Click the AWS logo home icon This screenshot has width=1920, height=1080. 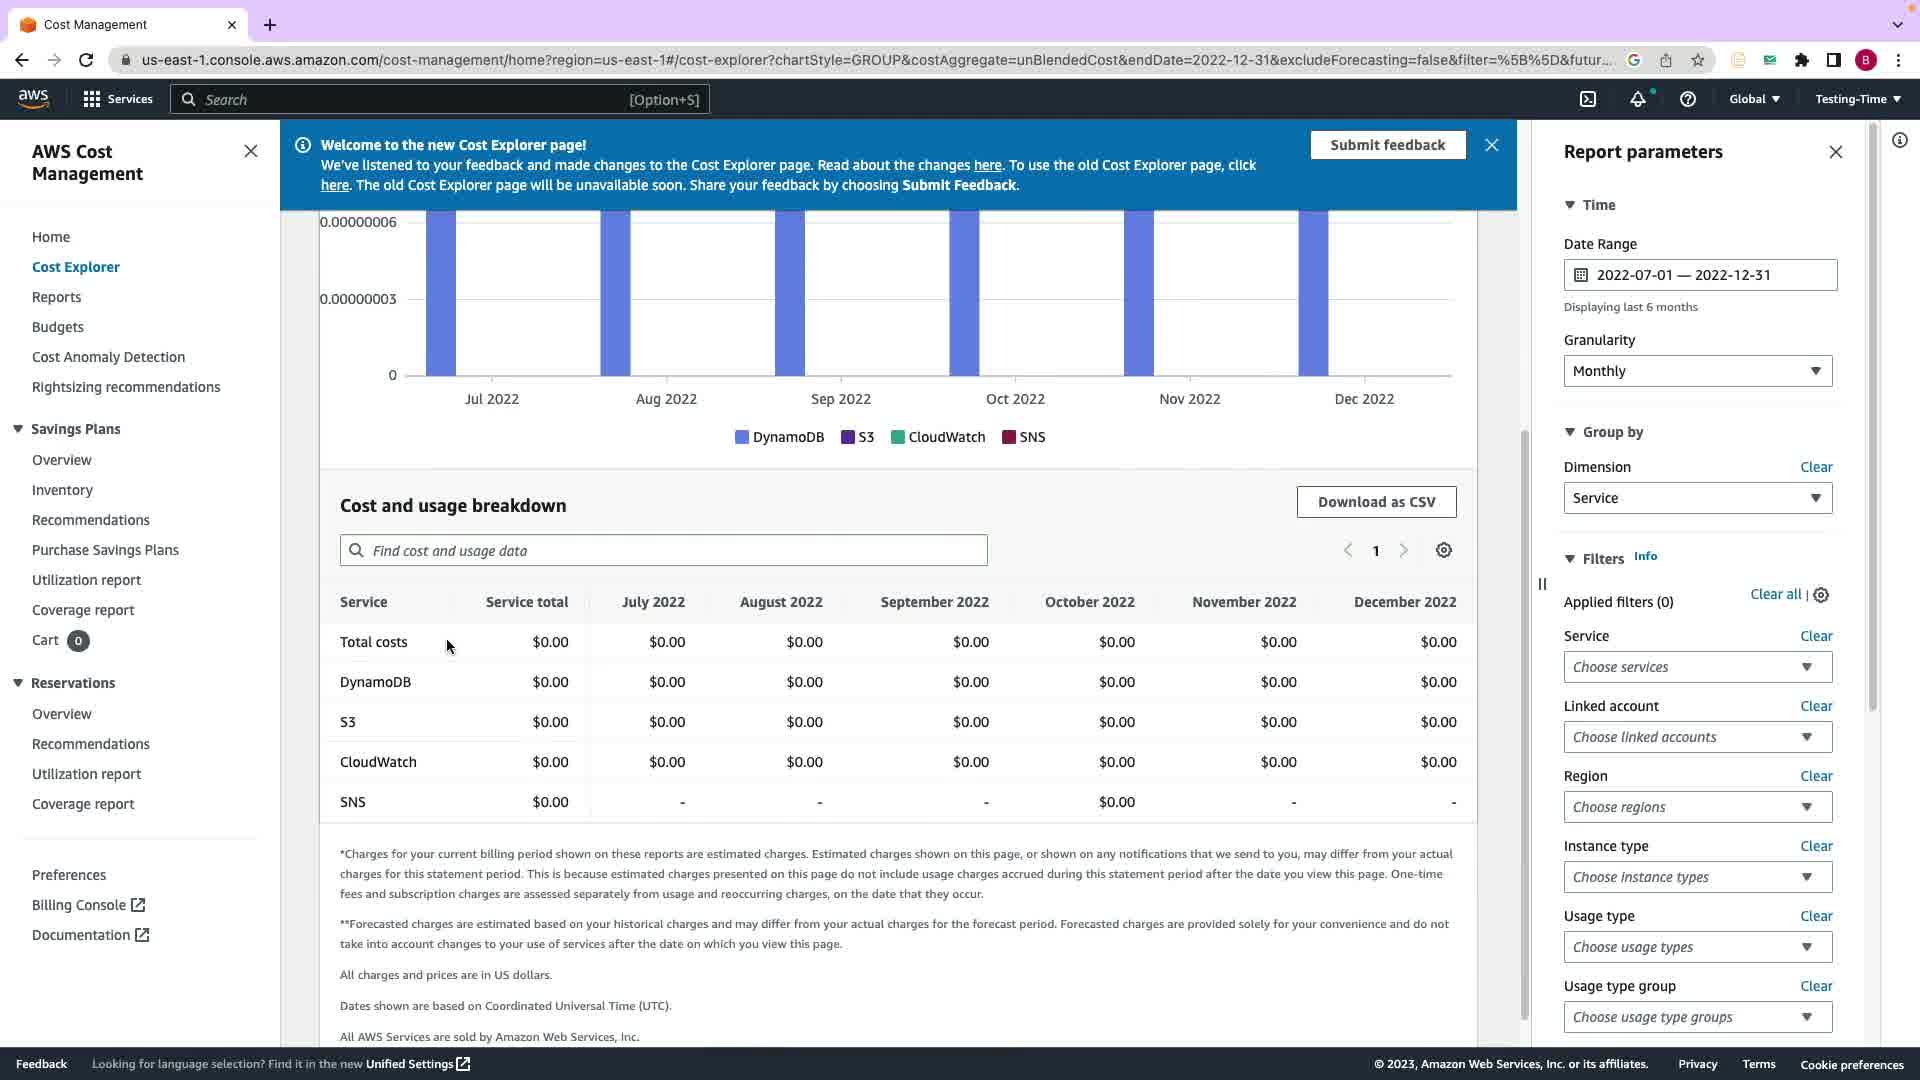click(x=33, y=98)
